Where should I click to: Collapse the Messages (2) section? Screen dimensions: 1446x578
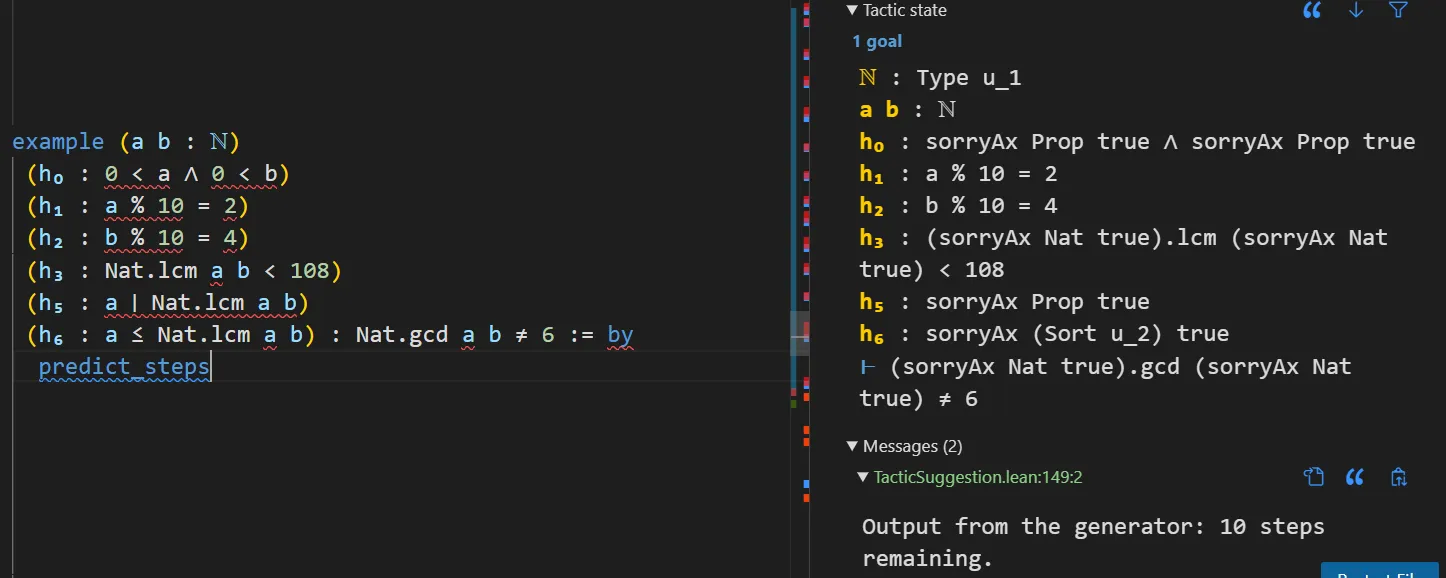point(852,446)
